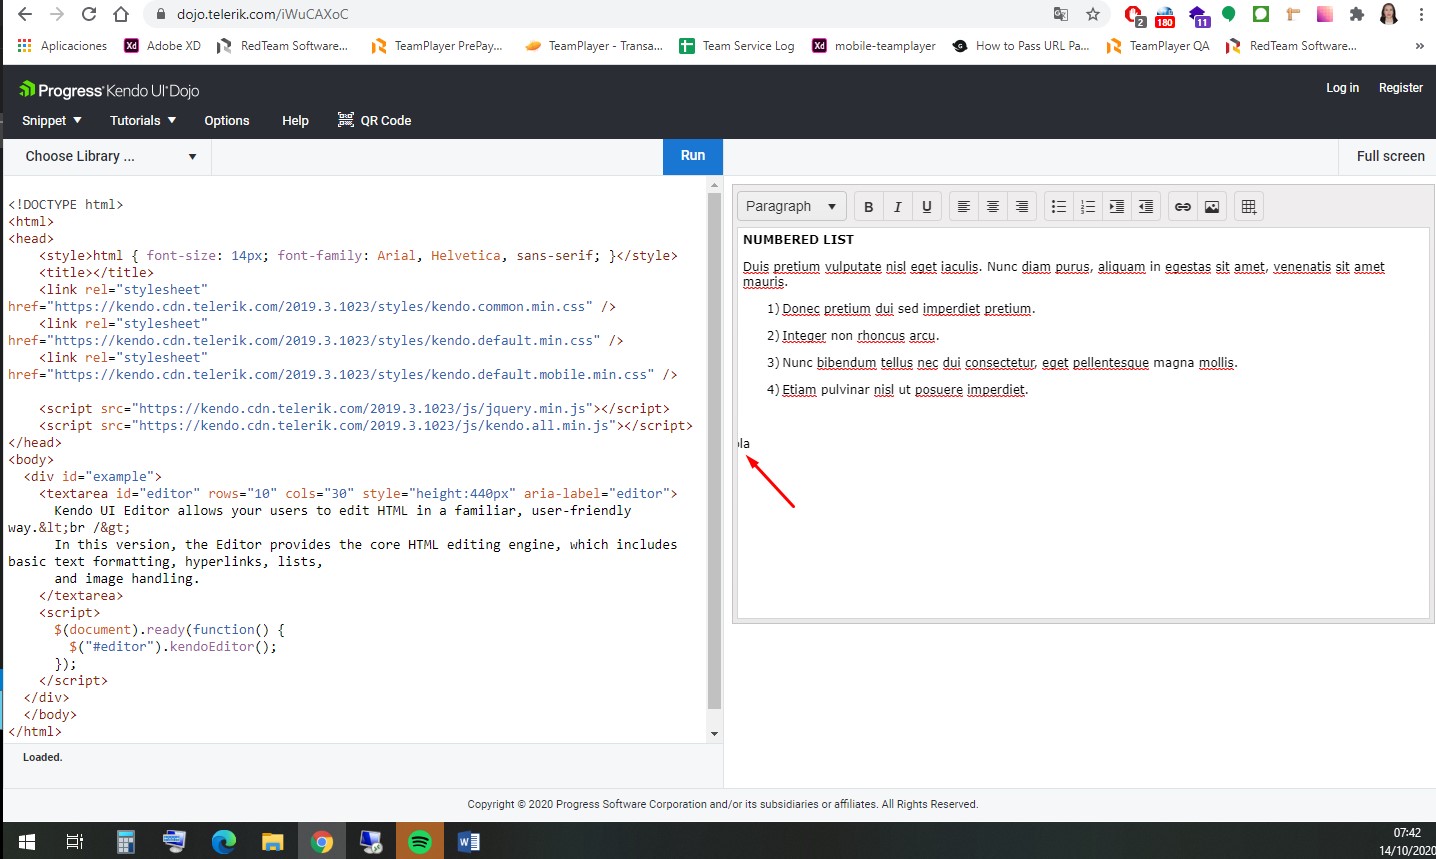Screen dimensions: 1436x859
Task: Place cursor in the NUMBERED LIST heading
Action: [x=798, y=240]
